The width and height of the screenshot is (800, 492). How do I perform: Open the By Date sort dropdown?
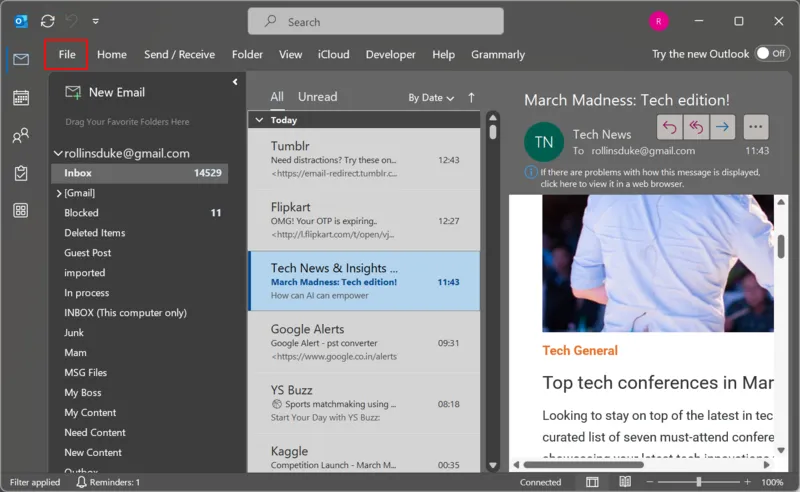coord(431,98)
